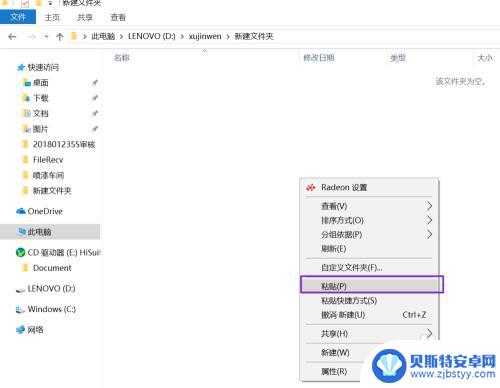The height and width of the screenshot is (388, 500).
Task: Go back with the left arrow
Action: point(12,37)
